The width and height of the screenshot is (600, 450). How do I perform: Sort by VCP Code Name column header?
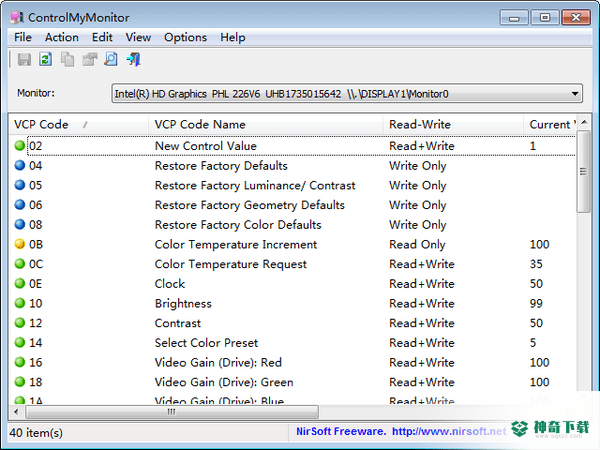coord(266,125)
